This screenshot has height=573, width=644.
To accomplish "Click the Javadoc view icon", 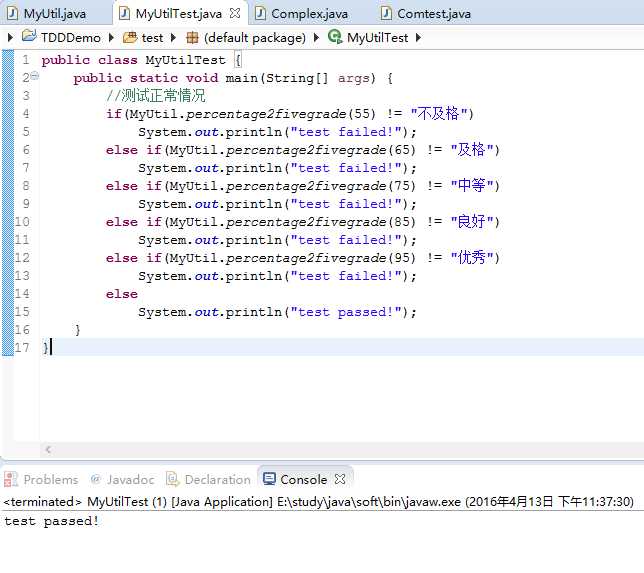I will coord(96,479).
